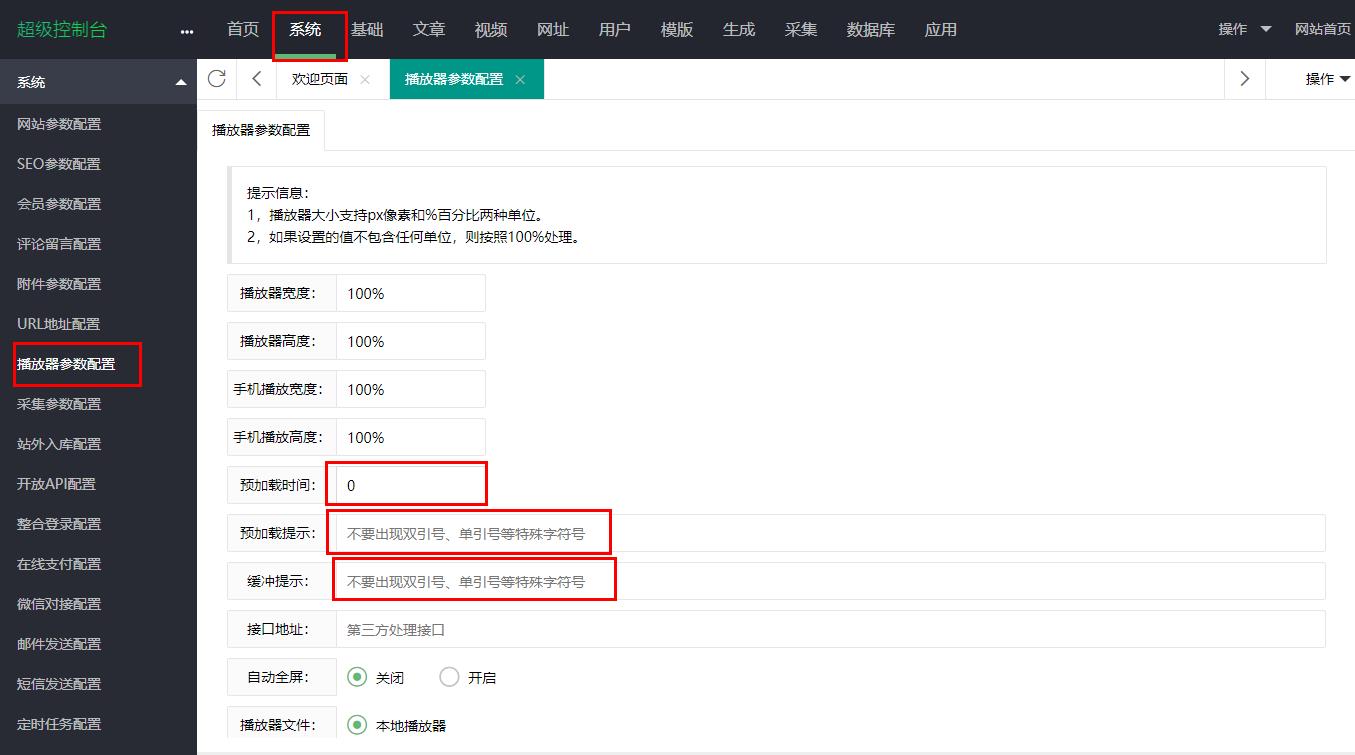This screenshot has width=1355, height=755.
Task: Close the 播放器参数配置 tab
Action: [x=520, y=80]
